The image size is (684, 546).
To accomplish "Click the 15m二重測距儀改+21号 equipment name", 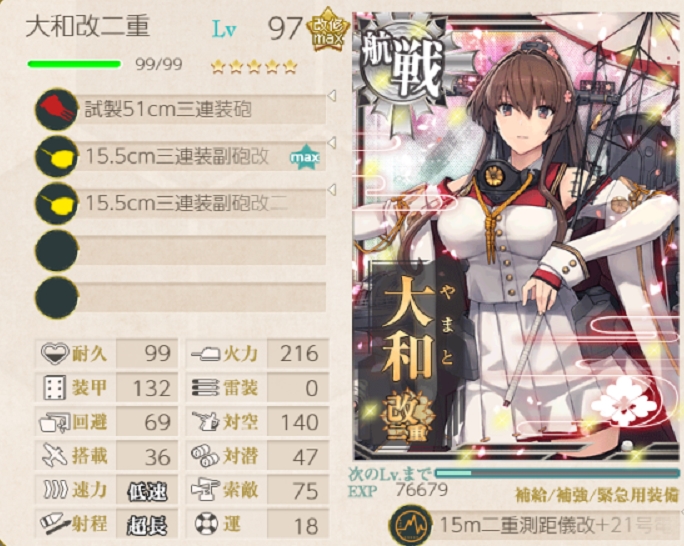I will click(x=552, y=525).
